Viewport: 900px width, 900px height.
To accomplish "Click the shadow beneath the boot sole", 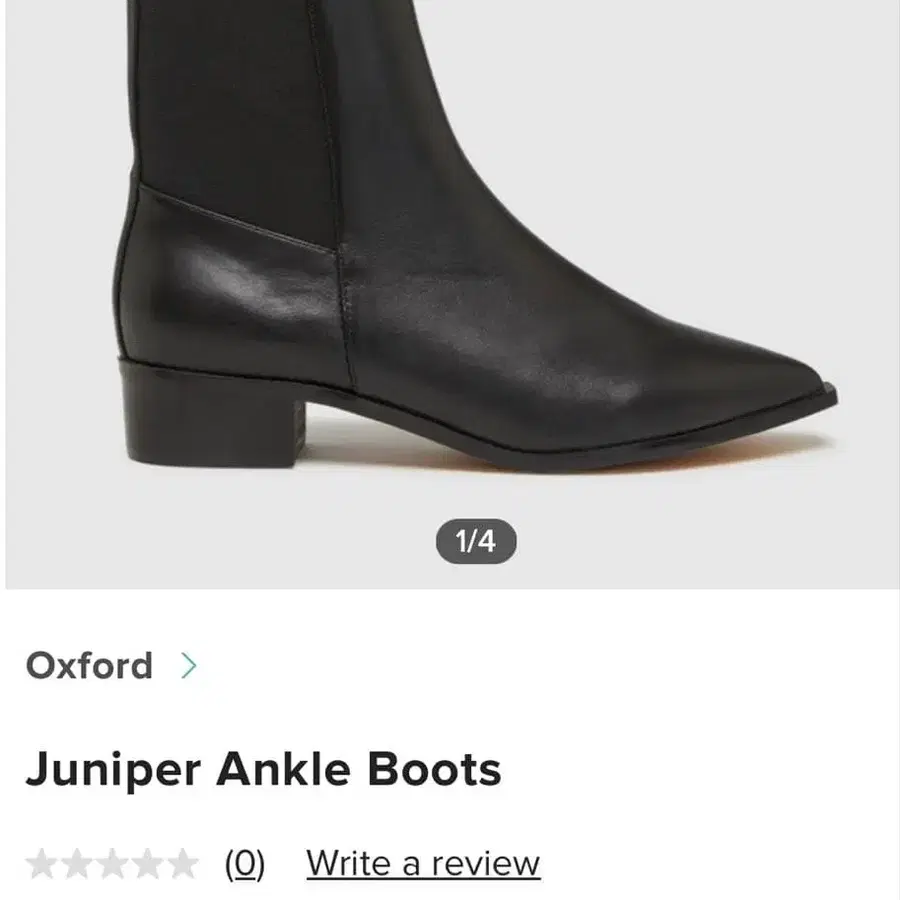I will tap(600, 455).
